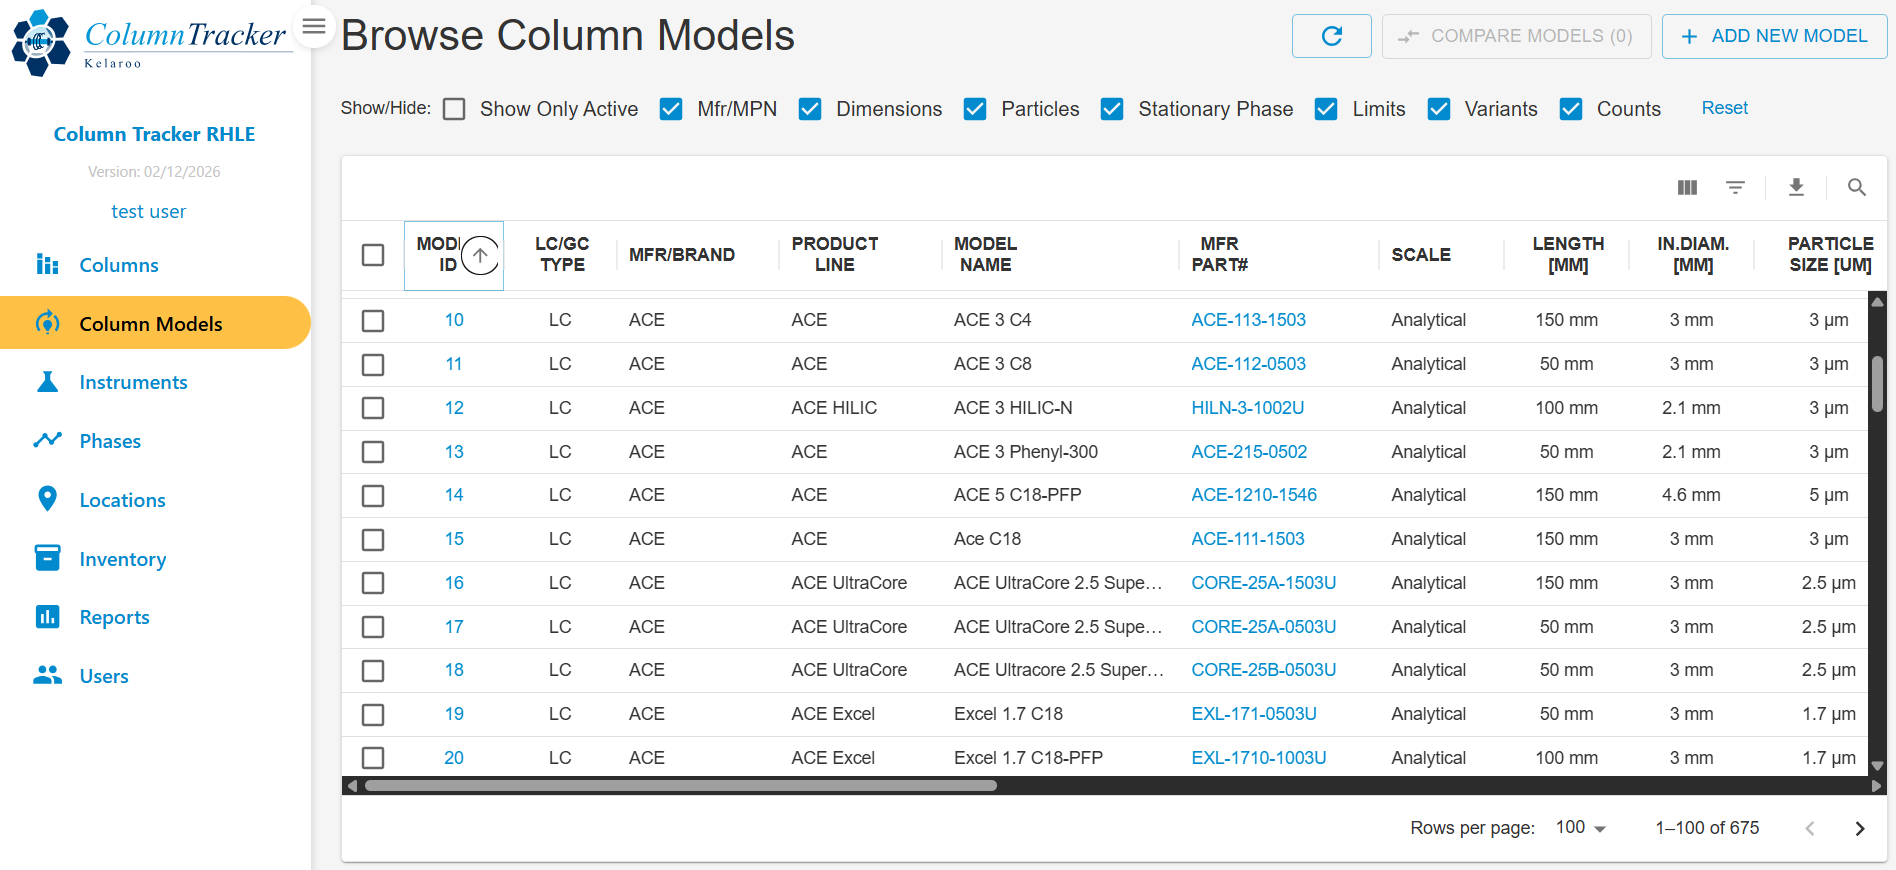Open part number link ACE-113-1503
This screenshot has height=870, width=1896.
tap(1248, 320)
